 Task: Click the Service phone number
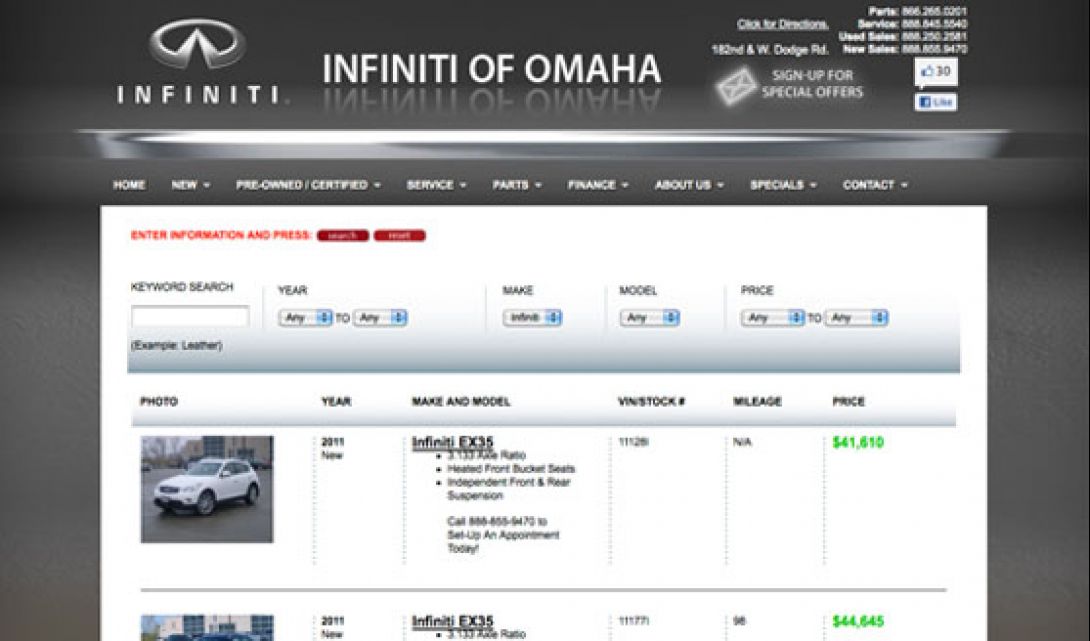(934, 24)
